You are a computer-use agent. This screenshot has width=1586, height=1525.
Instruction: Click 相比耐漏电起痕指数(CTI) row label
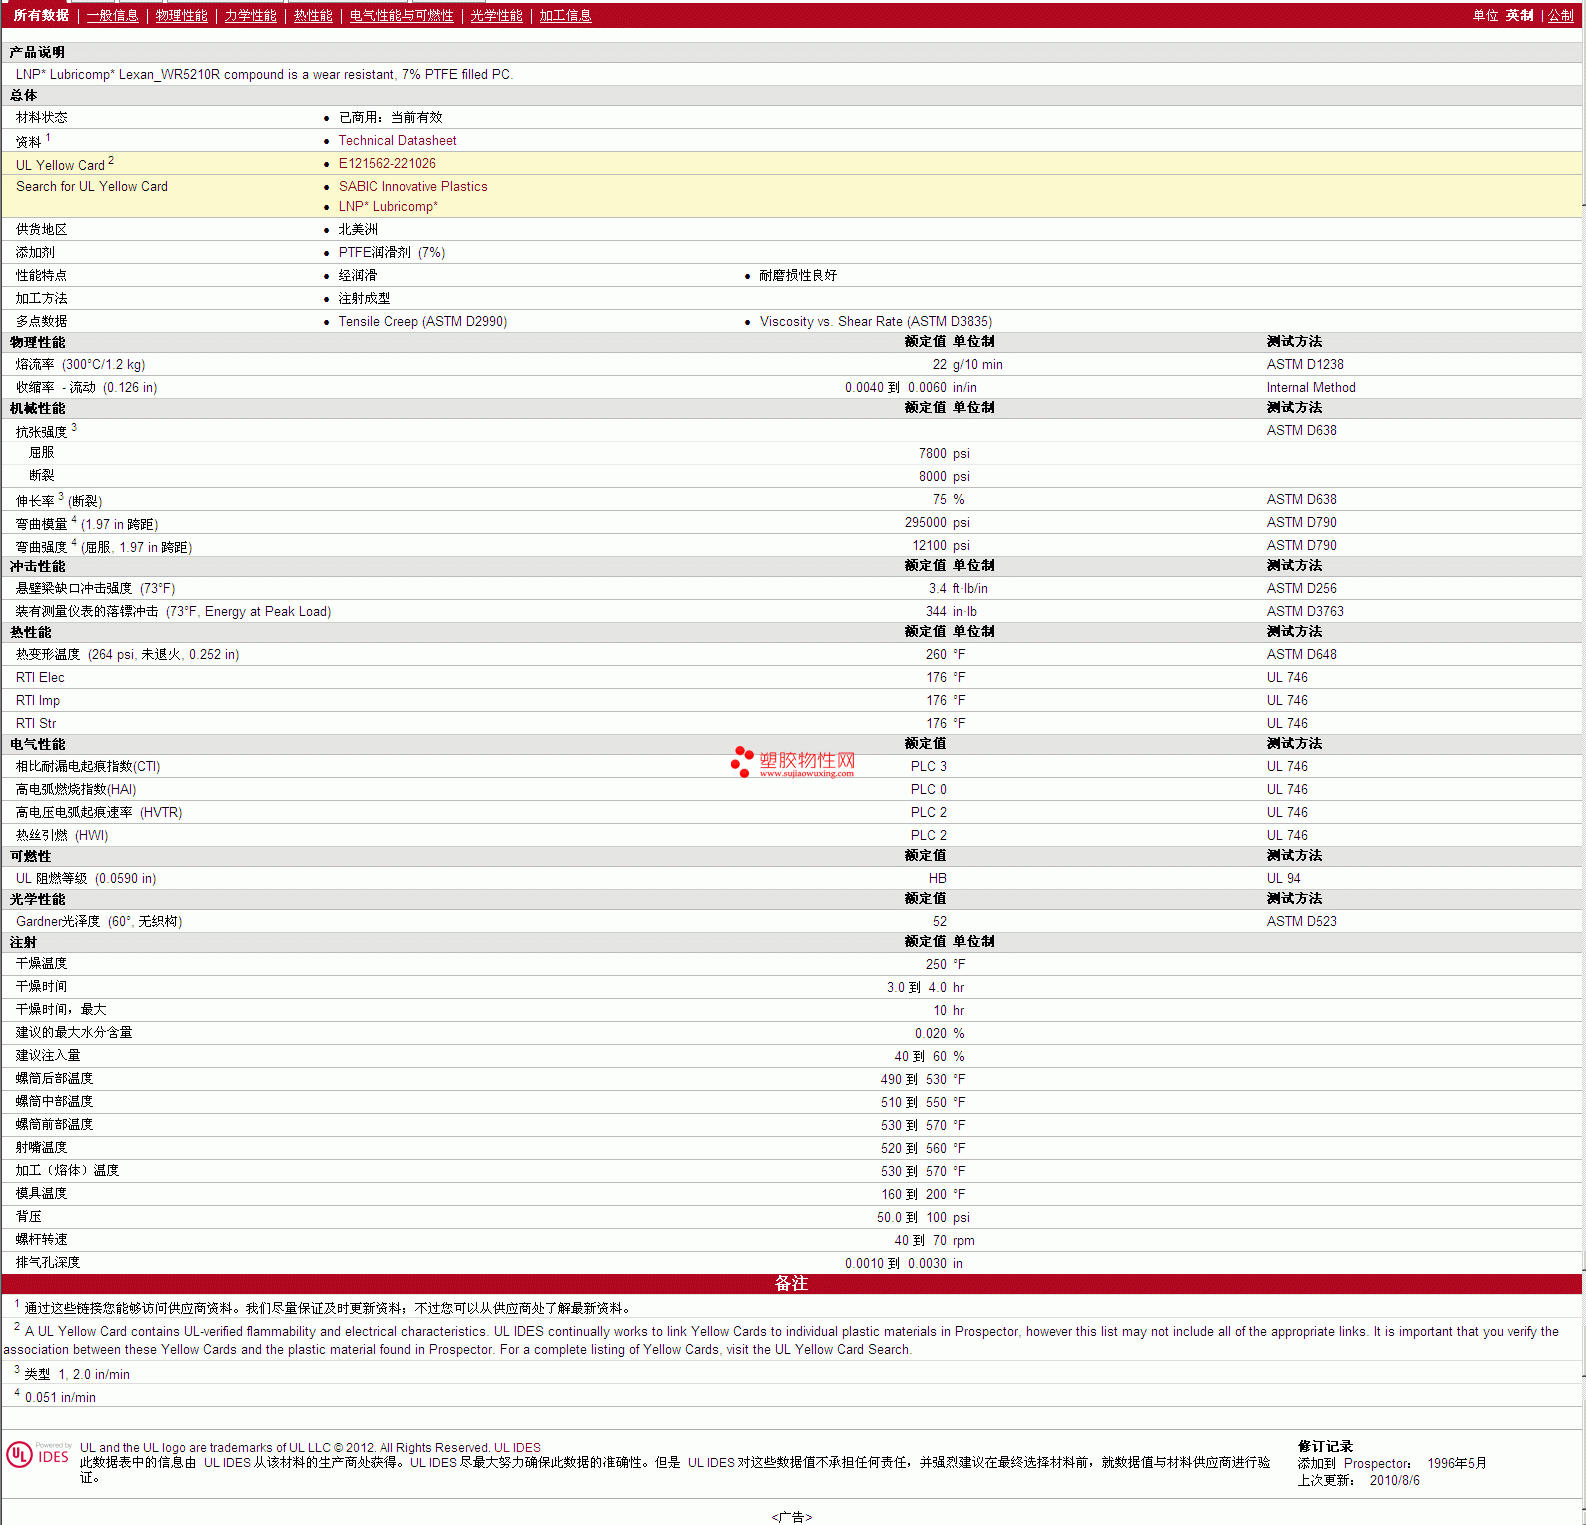88,767
